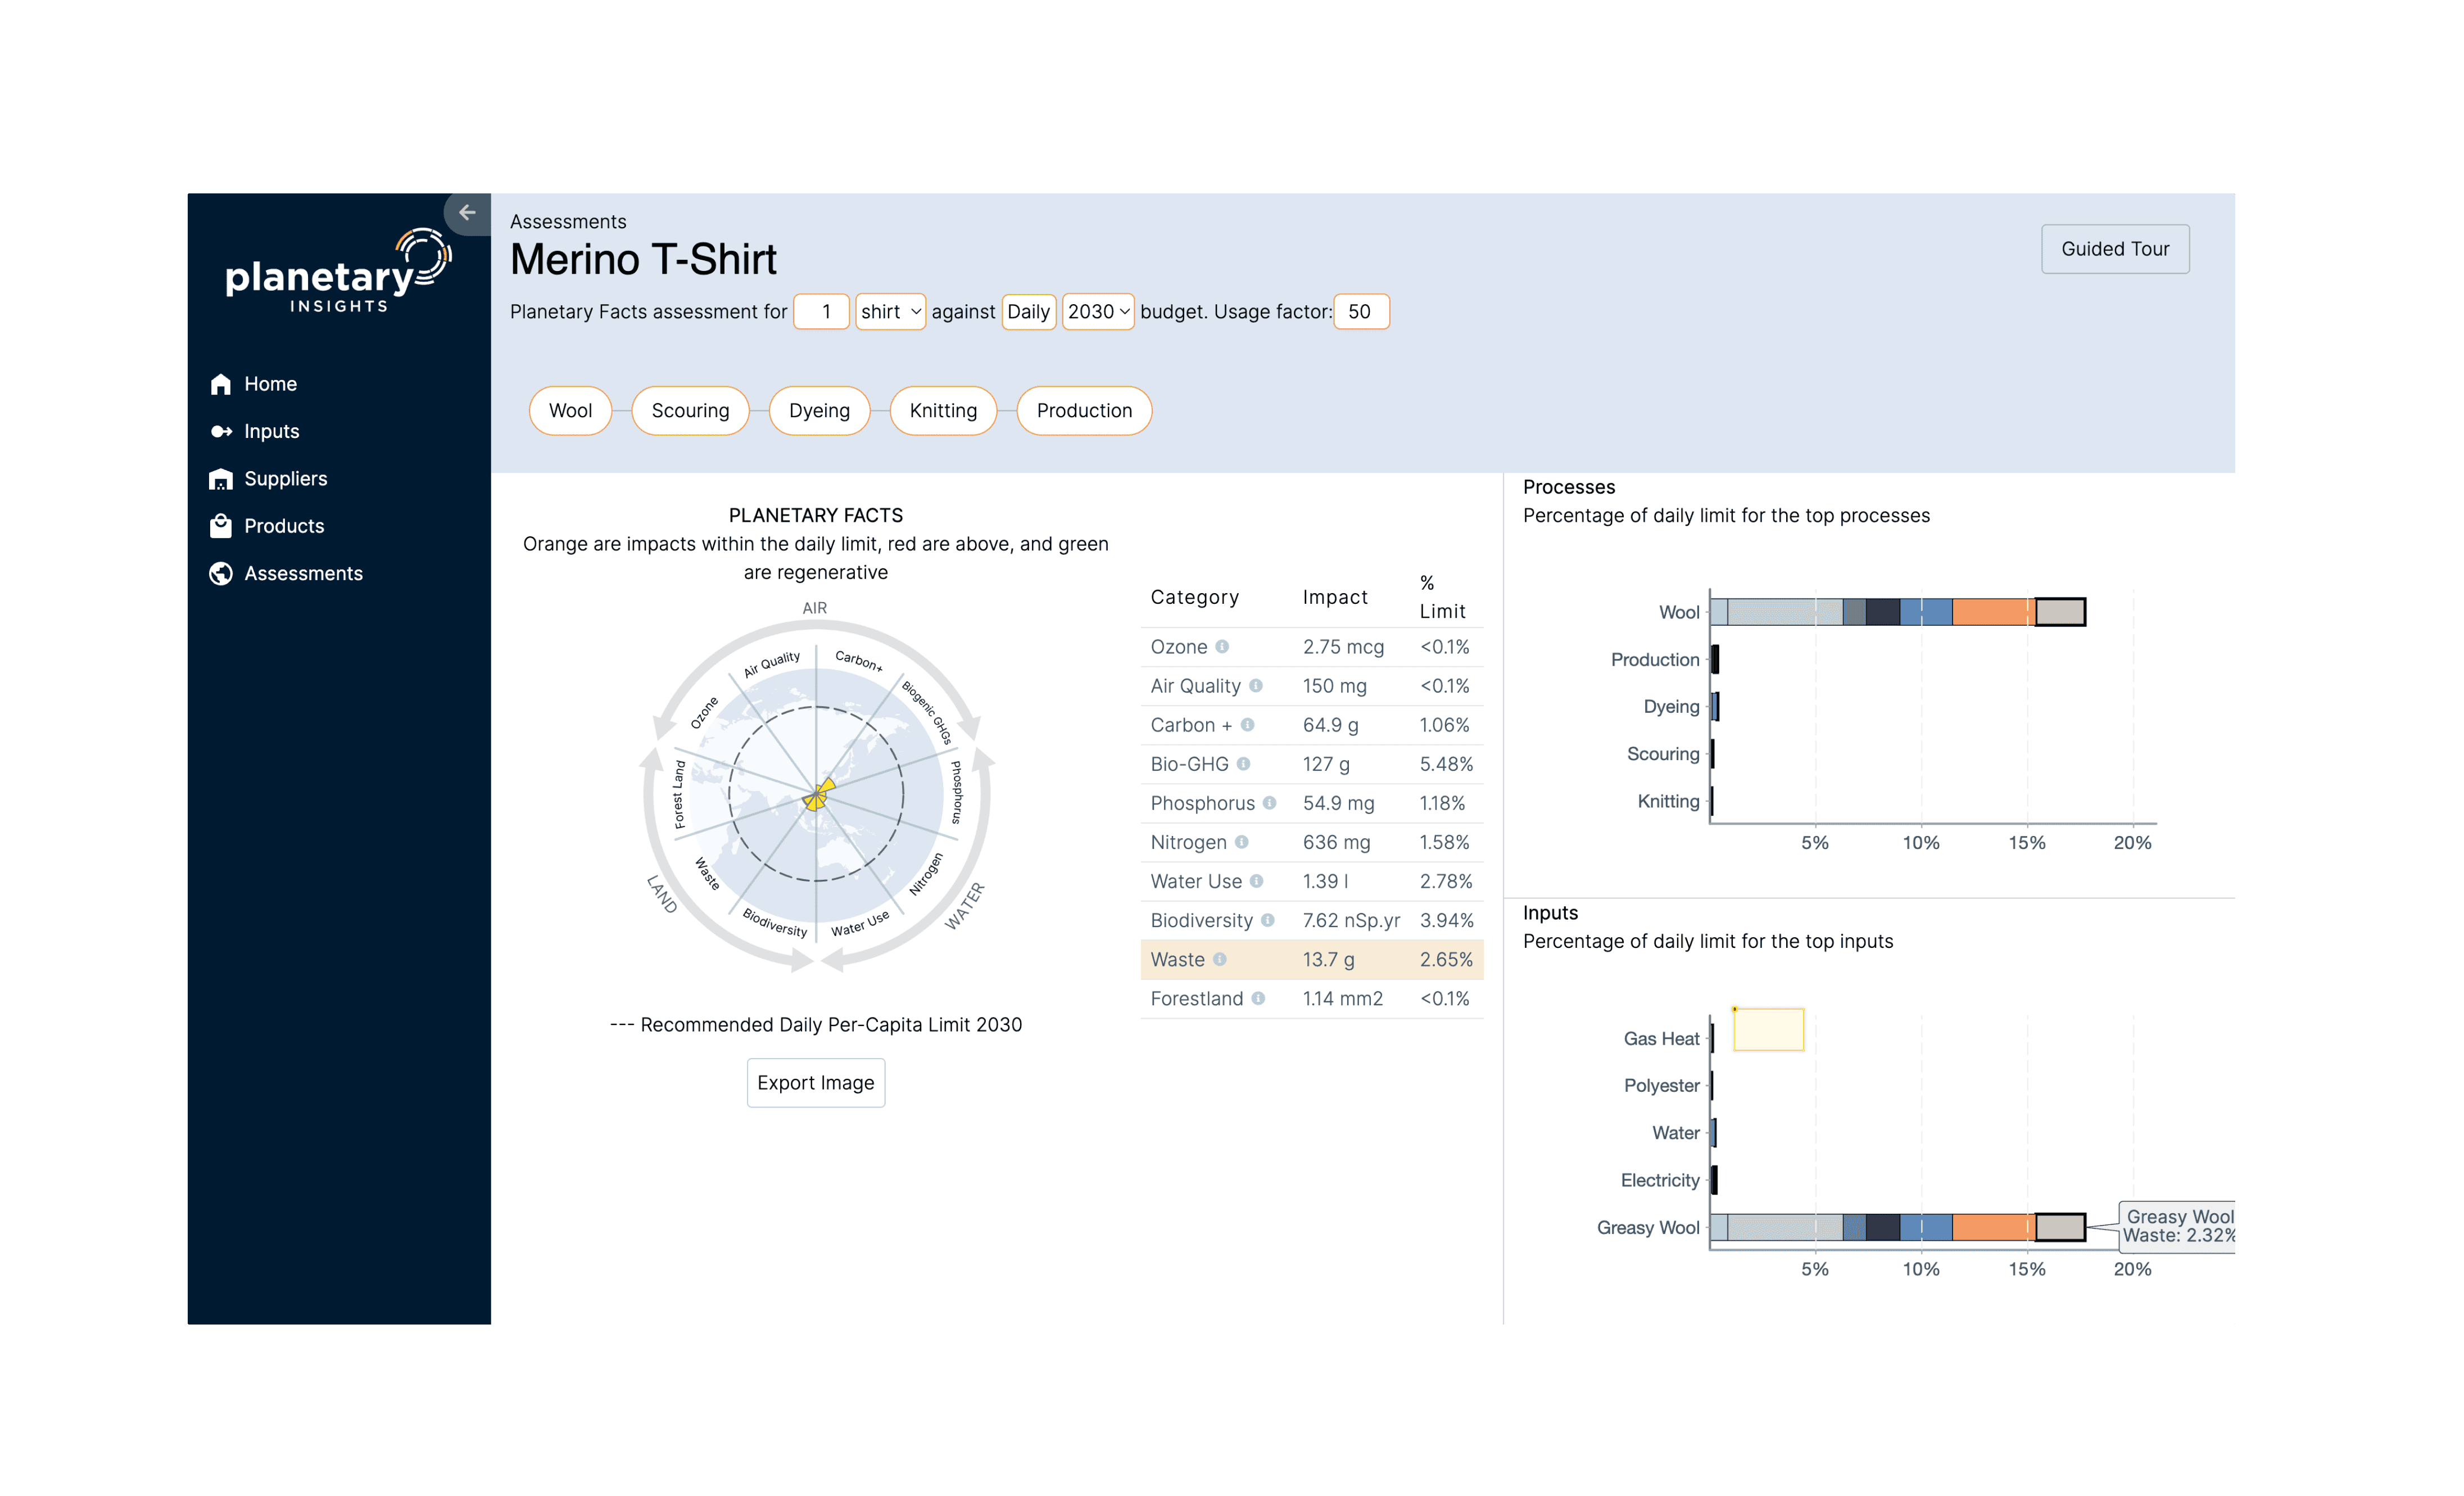2464x1496 pixels.
Task: Select the Wool process stage
Action: (x=570, y=411)
